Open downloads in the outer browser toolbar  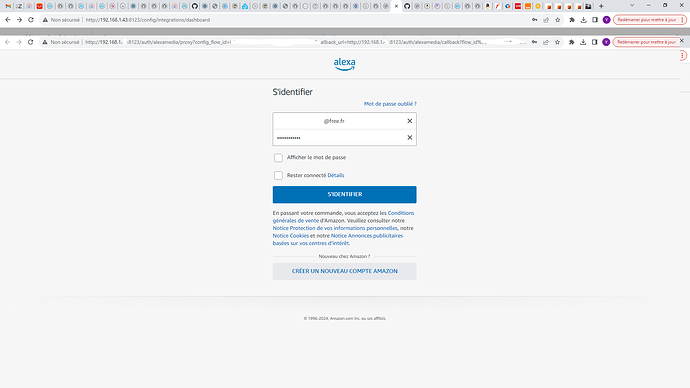coord(584,20)
